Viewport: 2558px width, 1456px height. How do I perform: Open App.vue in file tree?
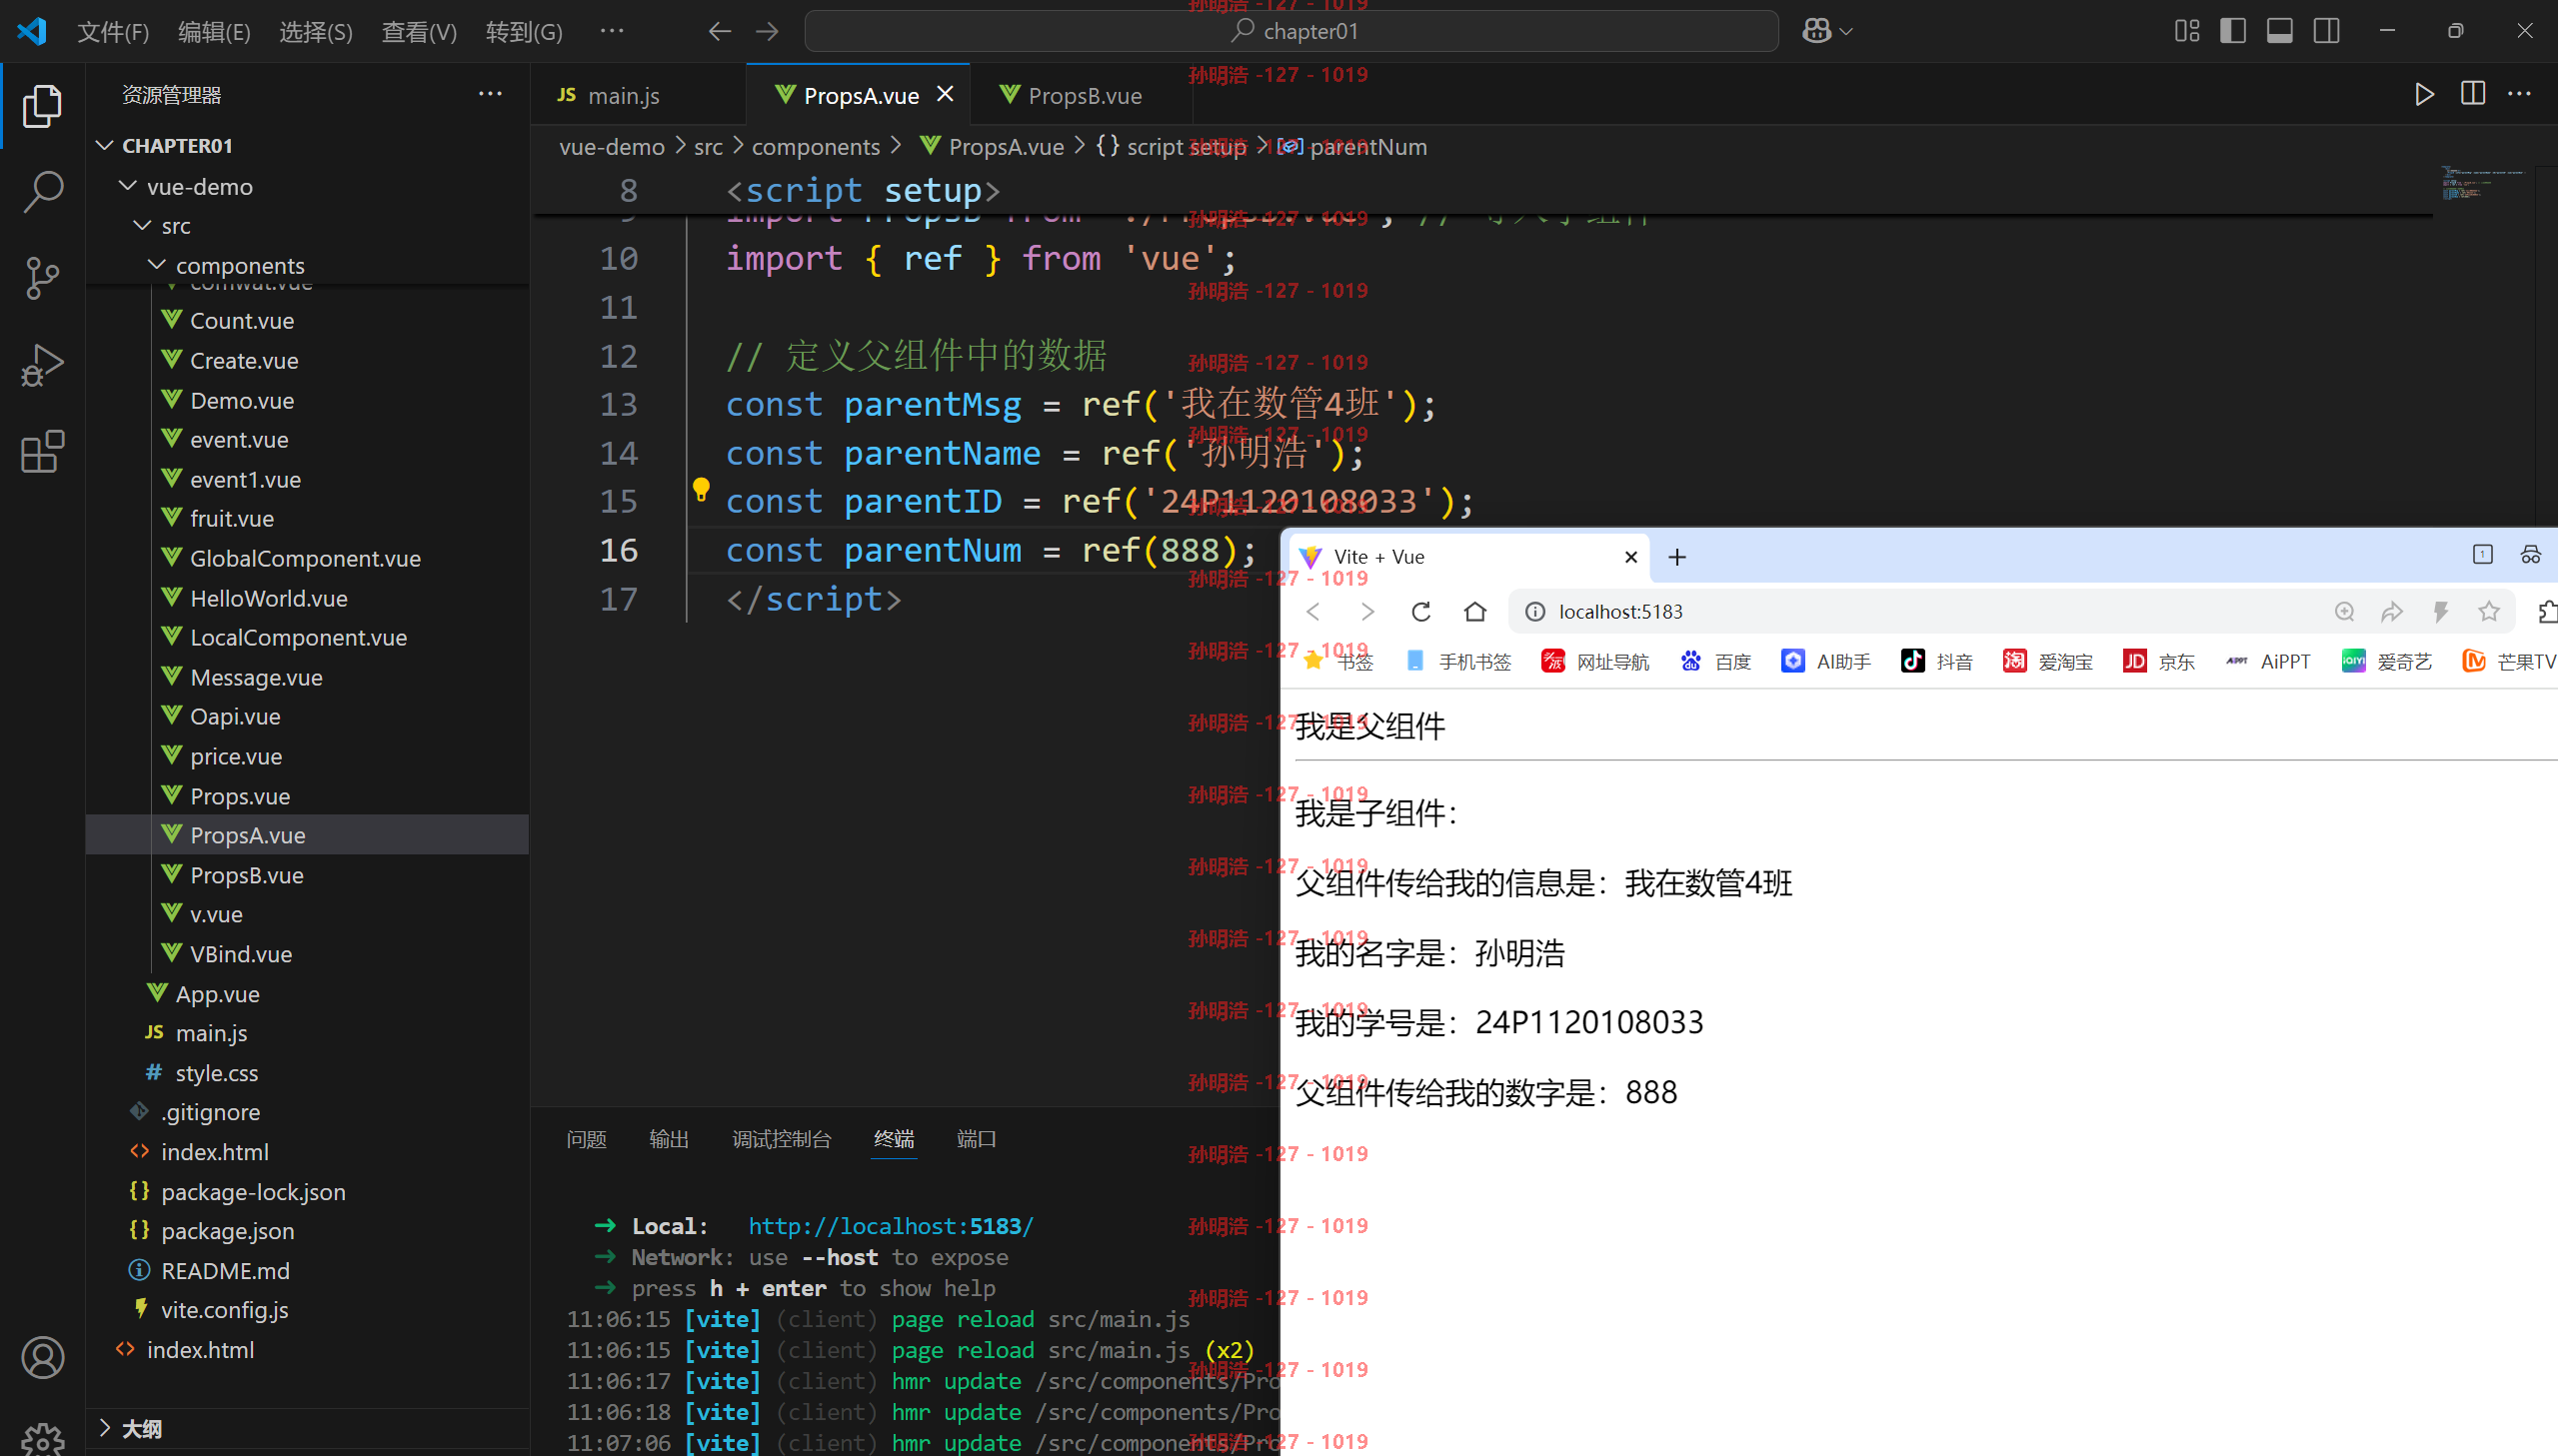tap(217, 994)
